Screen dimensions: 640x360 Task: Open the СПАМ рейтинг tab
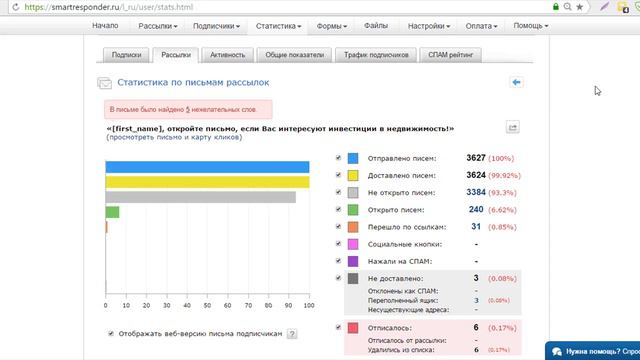[451, 55]
